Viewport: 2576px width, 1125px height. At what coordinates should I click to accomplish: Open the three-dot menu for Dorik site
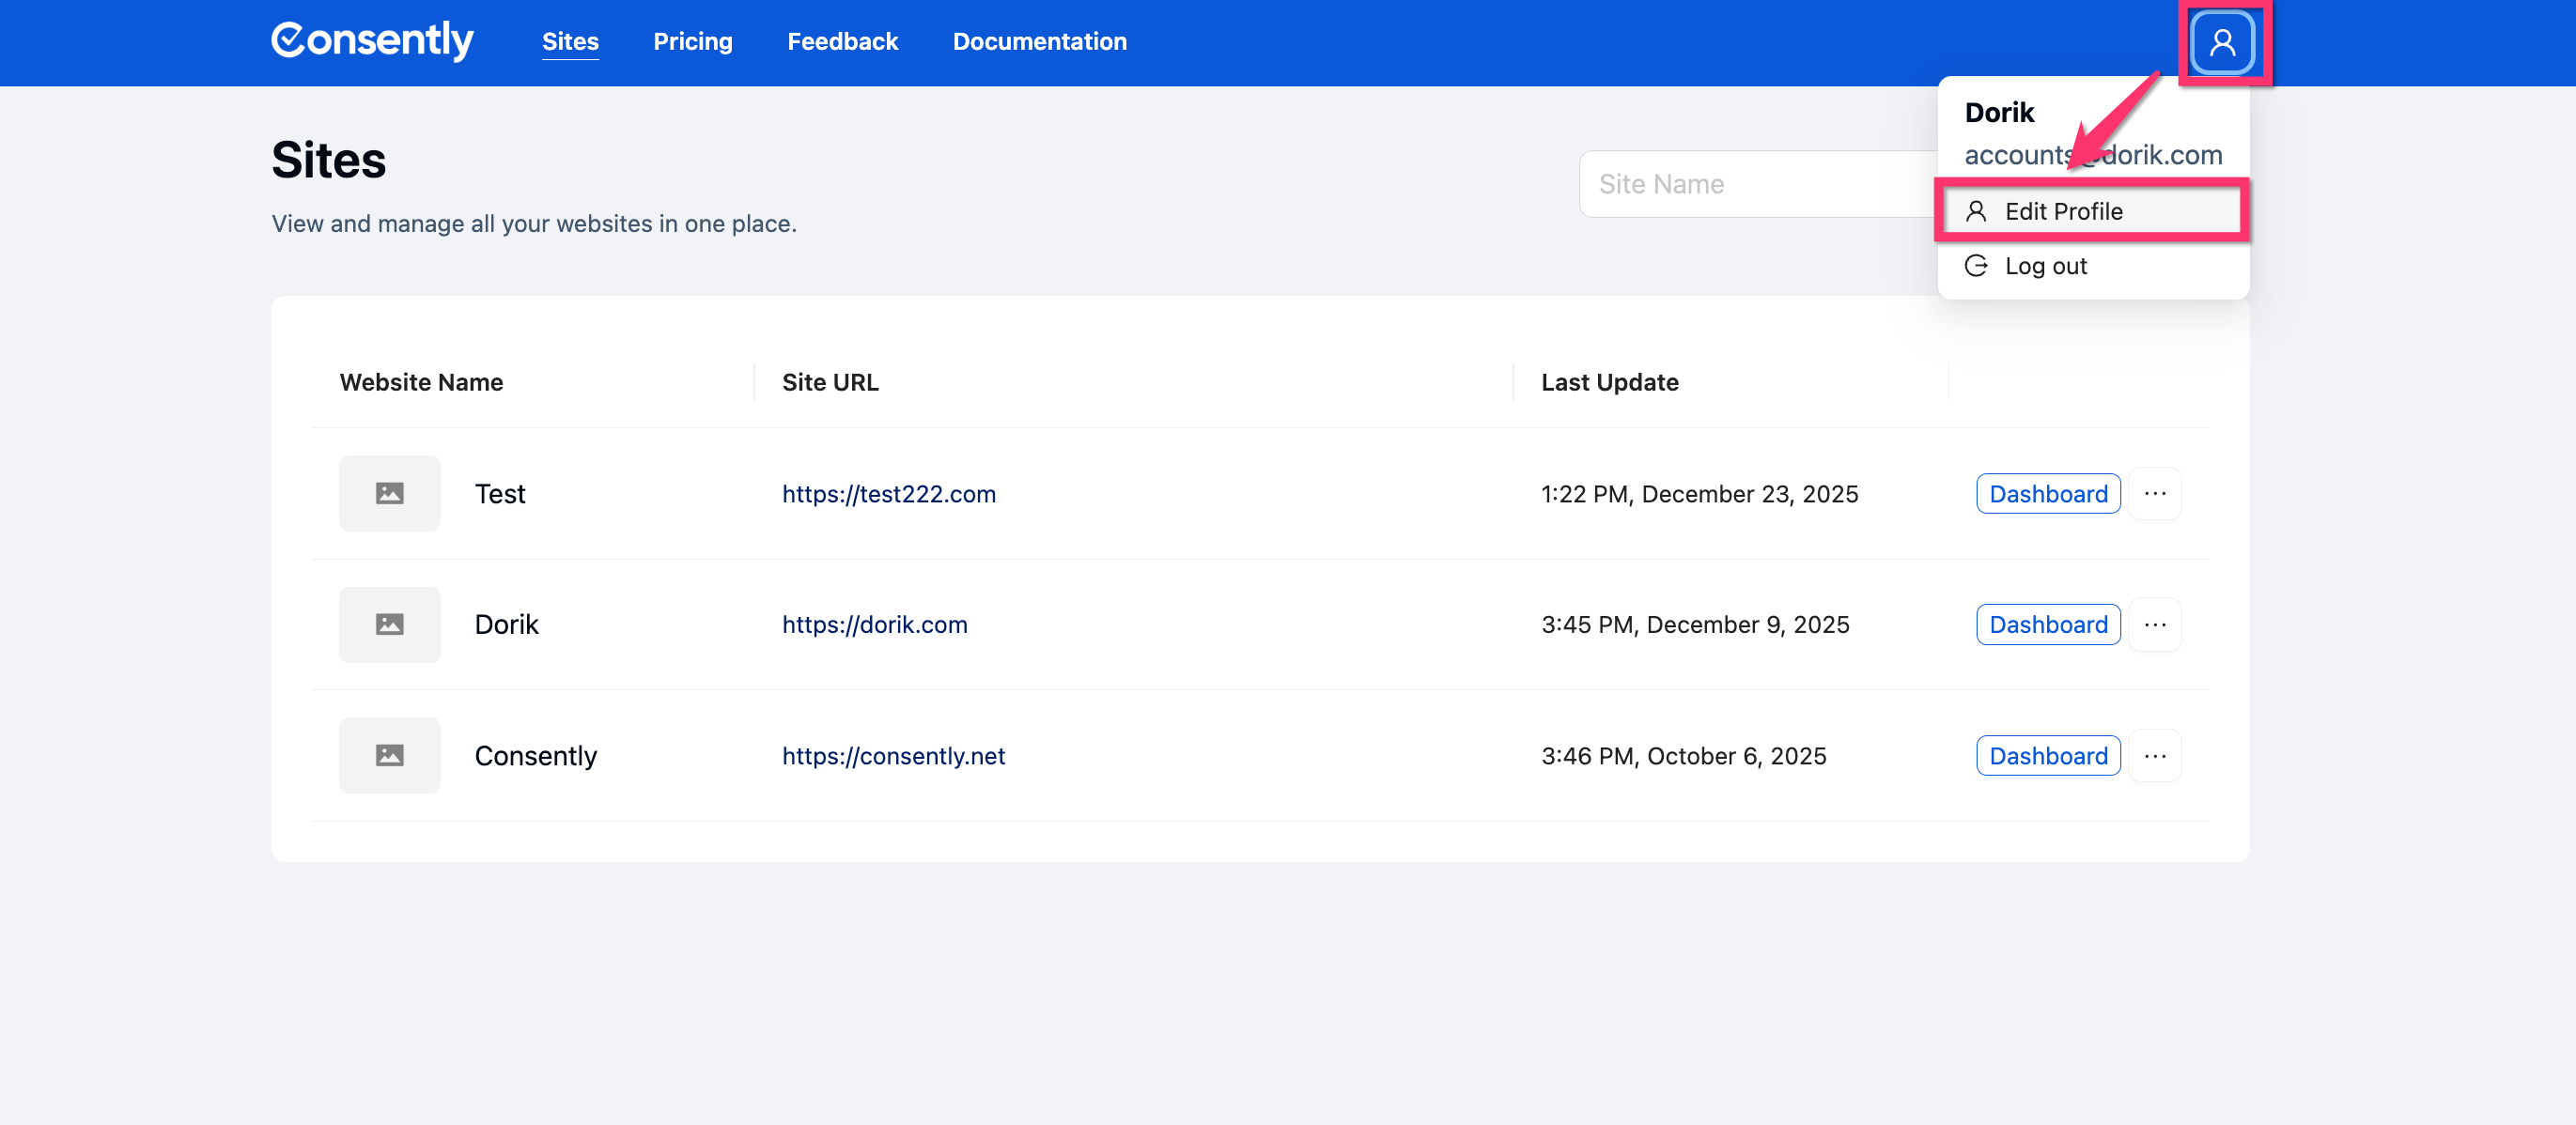[x=2154, y=624]
